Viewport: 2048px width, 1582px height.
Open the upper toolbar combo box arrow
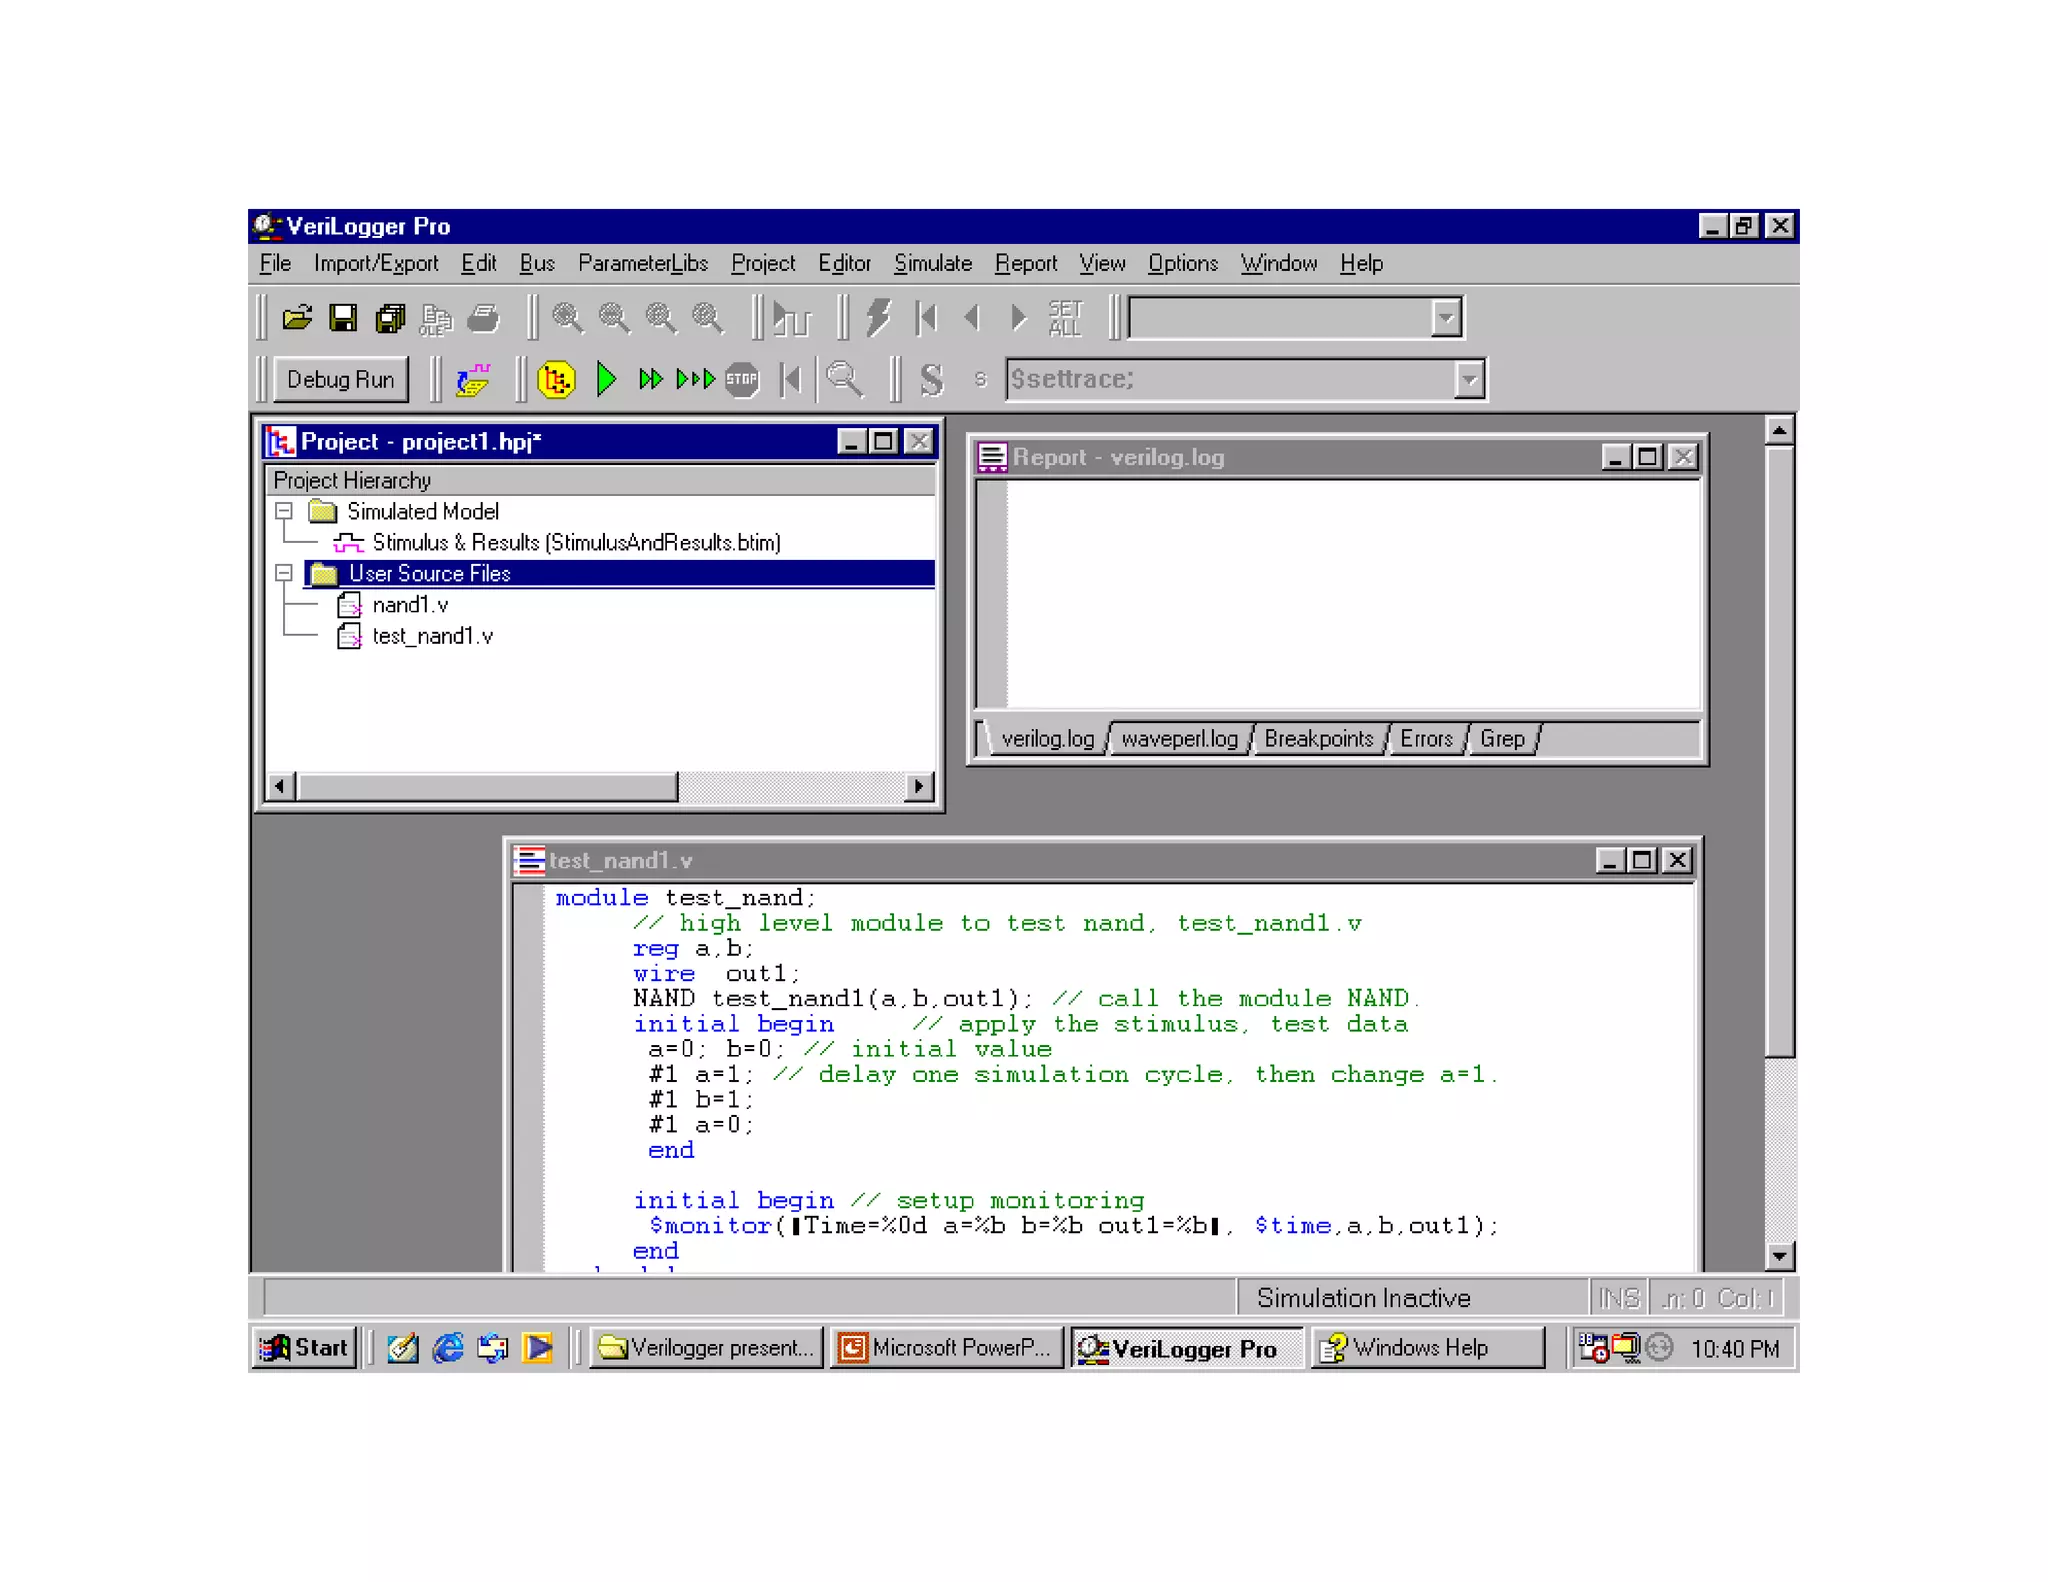click(1445, 319)
